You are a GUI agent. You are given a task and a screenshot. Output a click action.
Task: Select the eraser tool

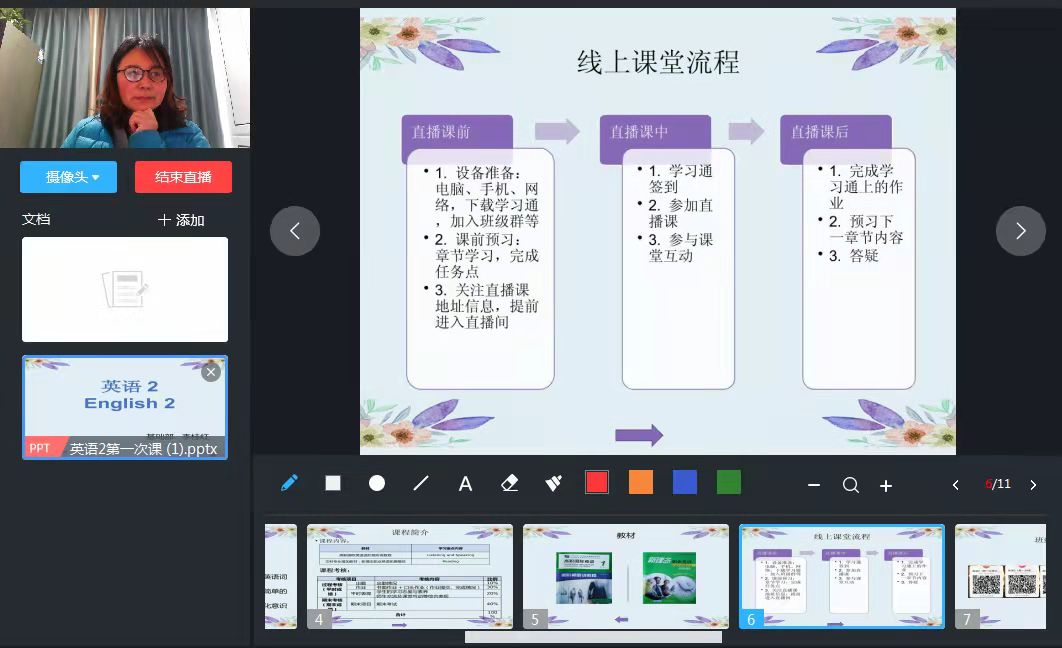pos(509,482)
